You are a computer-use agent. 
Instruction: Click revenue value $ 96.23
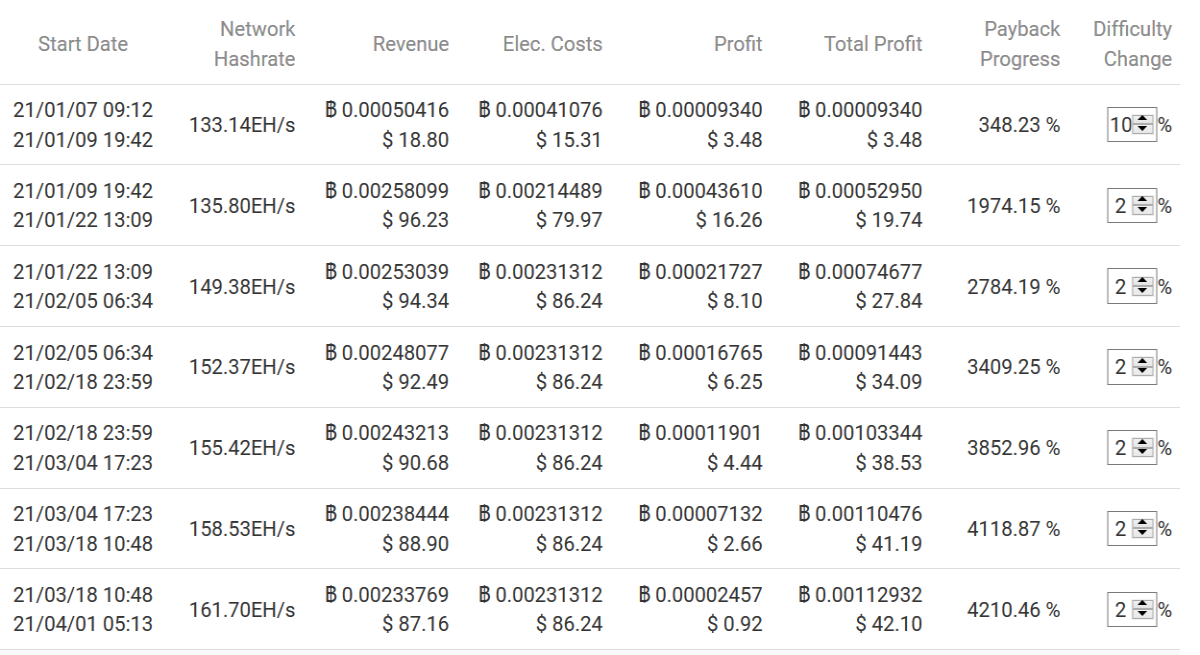click(415, 221)
